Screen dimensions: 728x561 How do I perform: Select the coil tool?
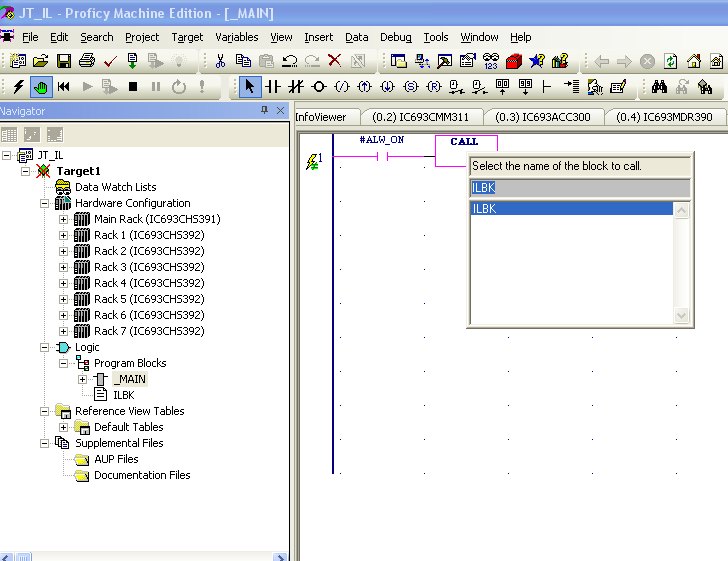pos(318,87)
